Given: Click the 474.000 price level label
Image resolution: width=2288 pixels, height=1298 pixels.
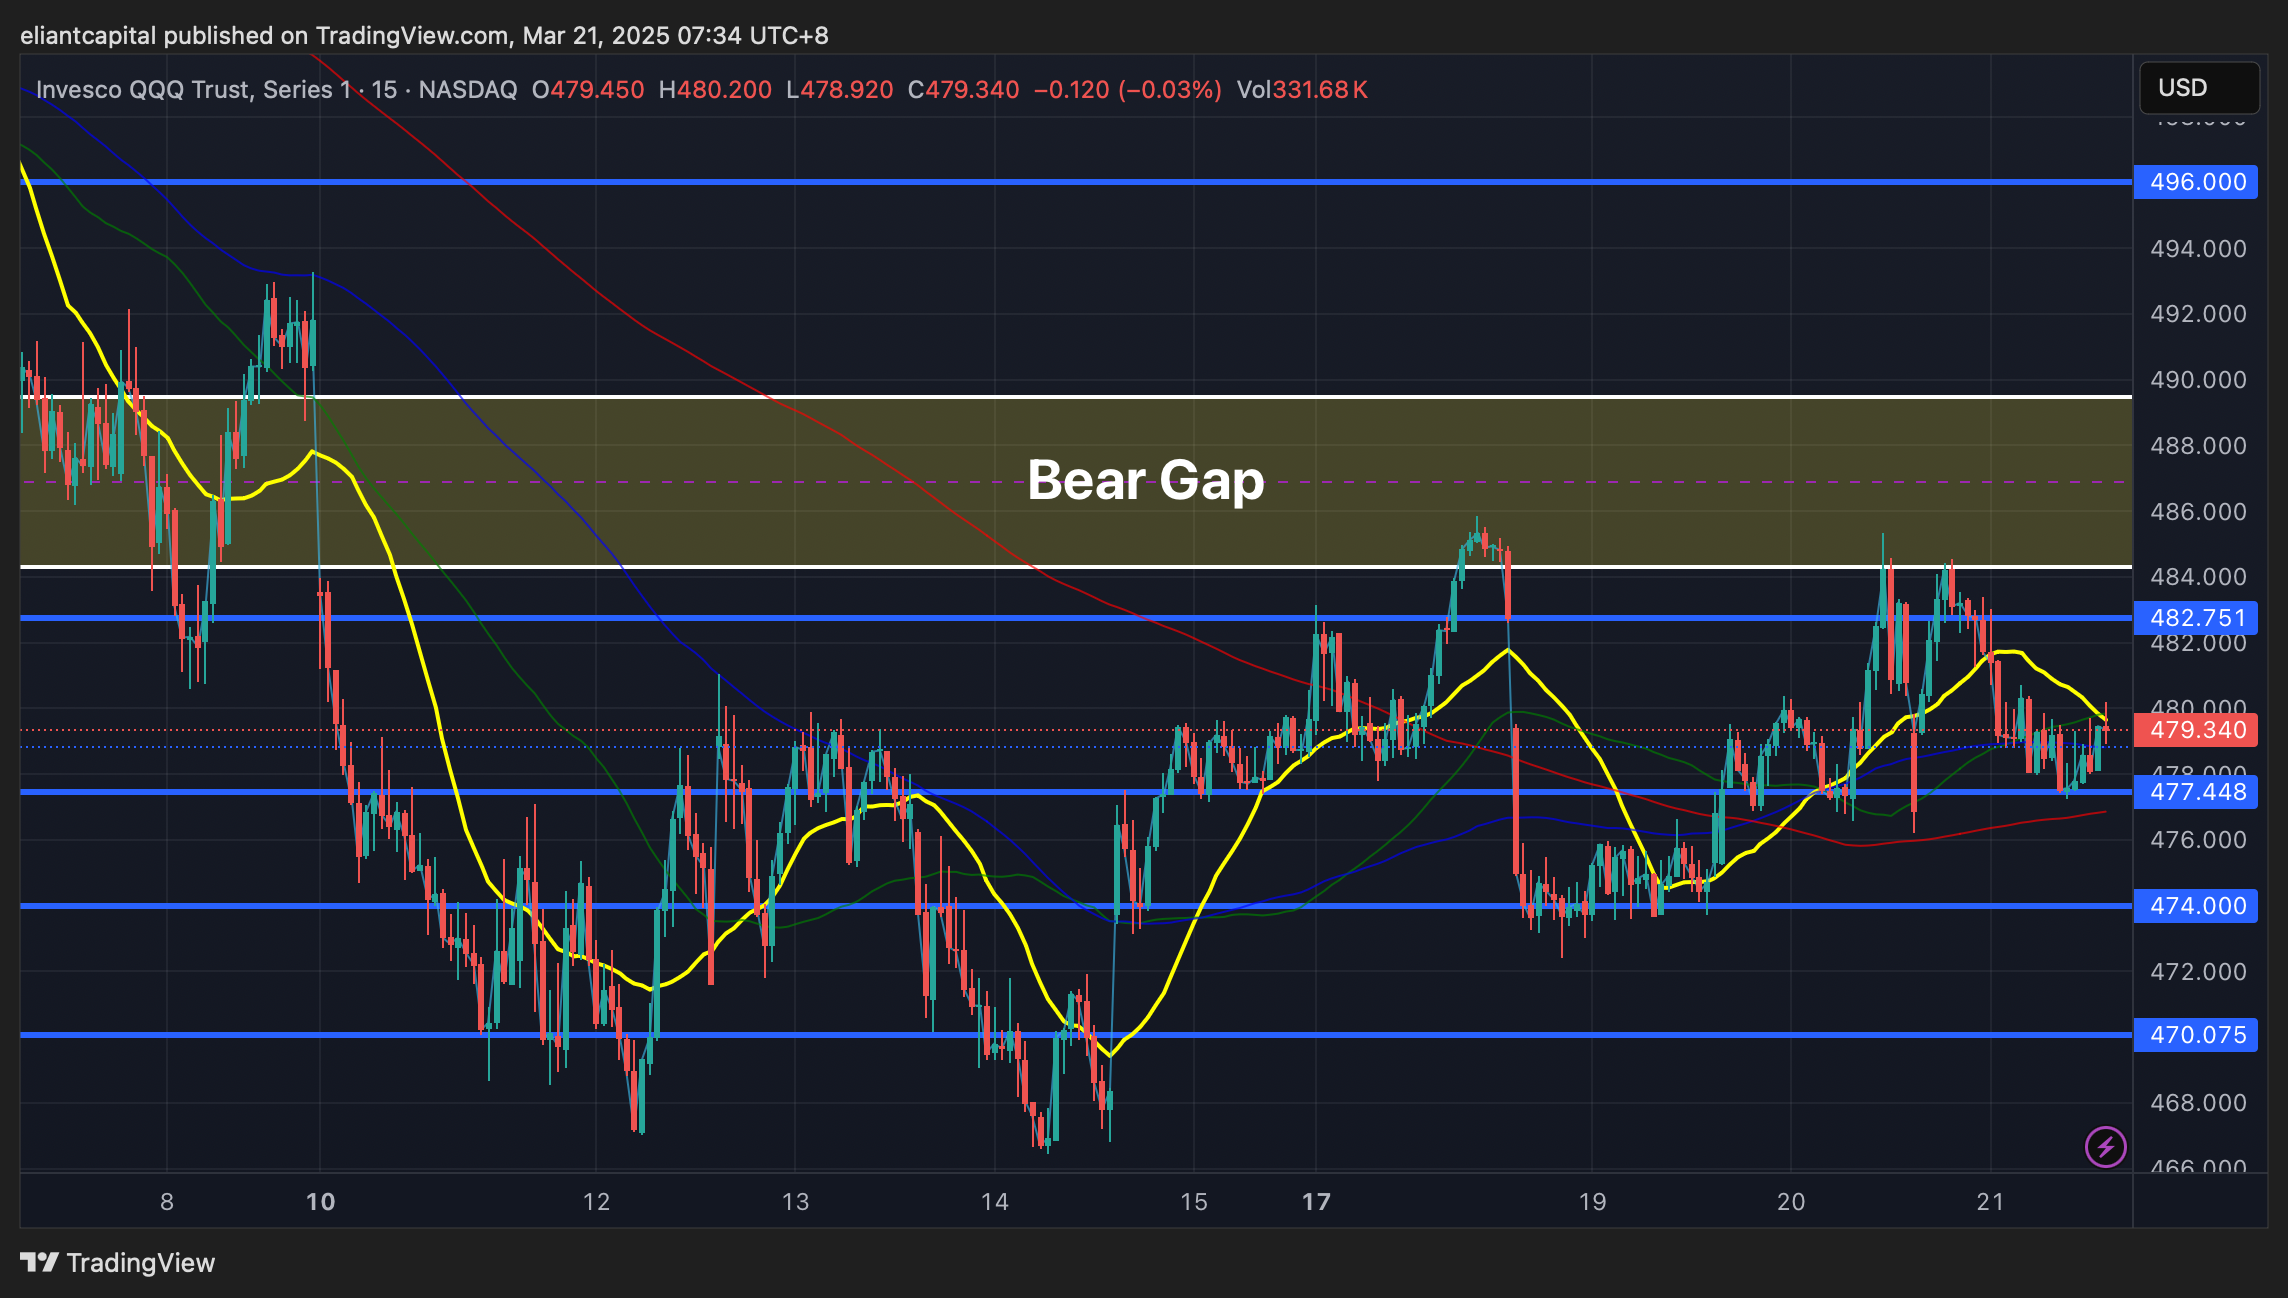Looking at the screenshot, I should pyautogui.click(x=2196, y=906).
